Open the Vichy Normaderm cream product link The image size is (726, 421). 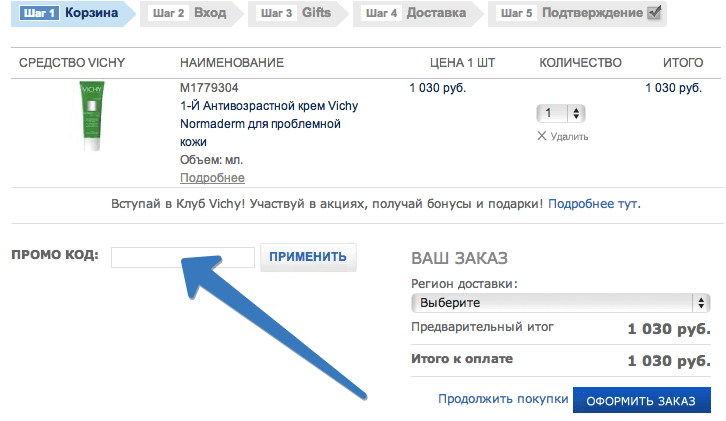tap(268, 124)
